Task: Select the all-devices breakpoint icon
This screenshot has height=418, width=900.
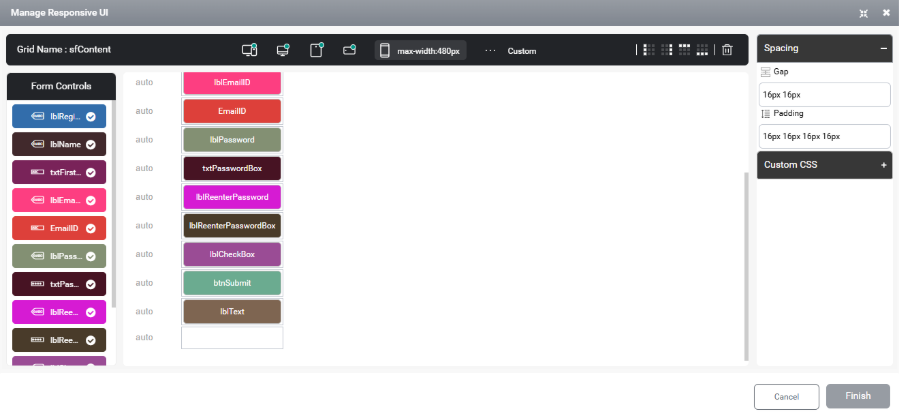Action: [249, 50]
